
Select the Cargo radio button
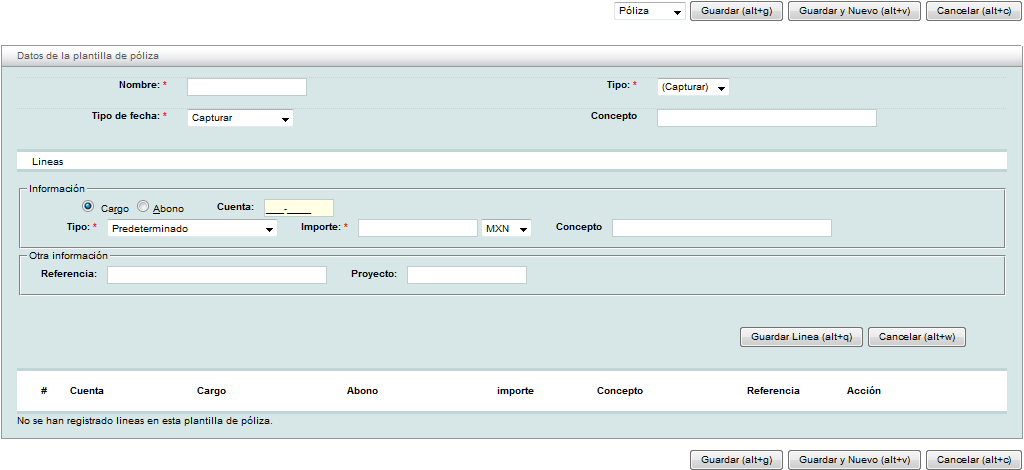coord(88,207)
